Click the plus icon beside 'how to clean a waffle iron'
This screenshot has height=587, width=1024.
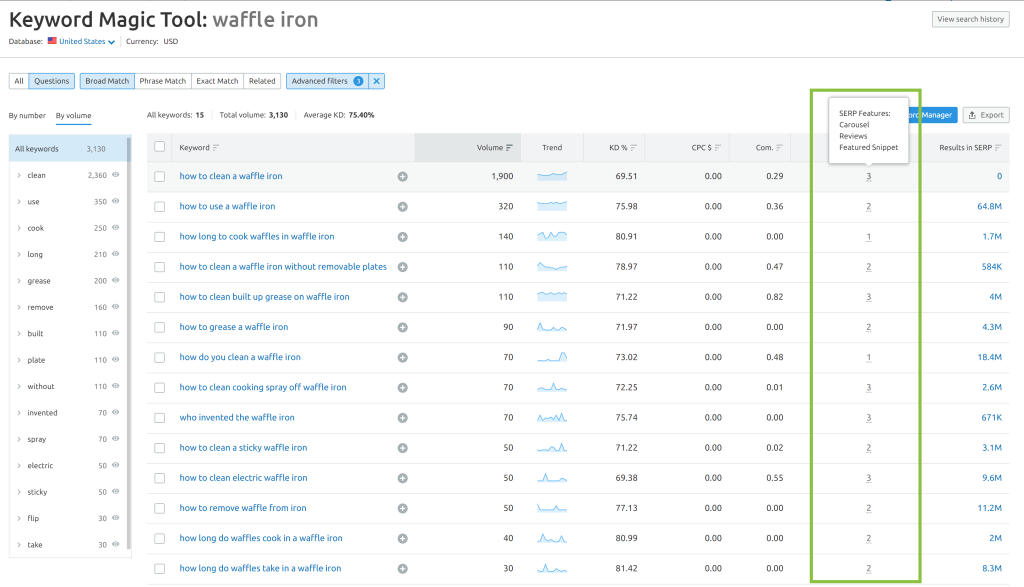[x=402, y=176]
